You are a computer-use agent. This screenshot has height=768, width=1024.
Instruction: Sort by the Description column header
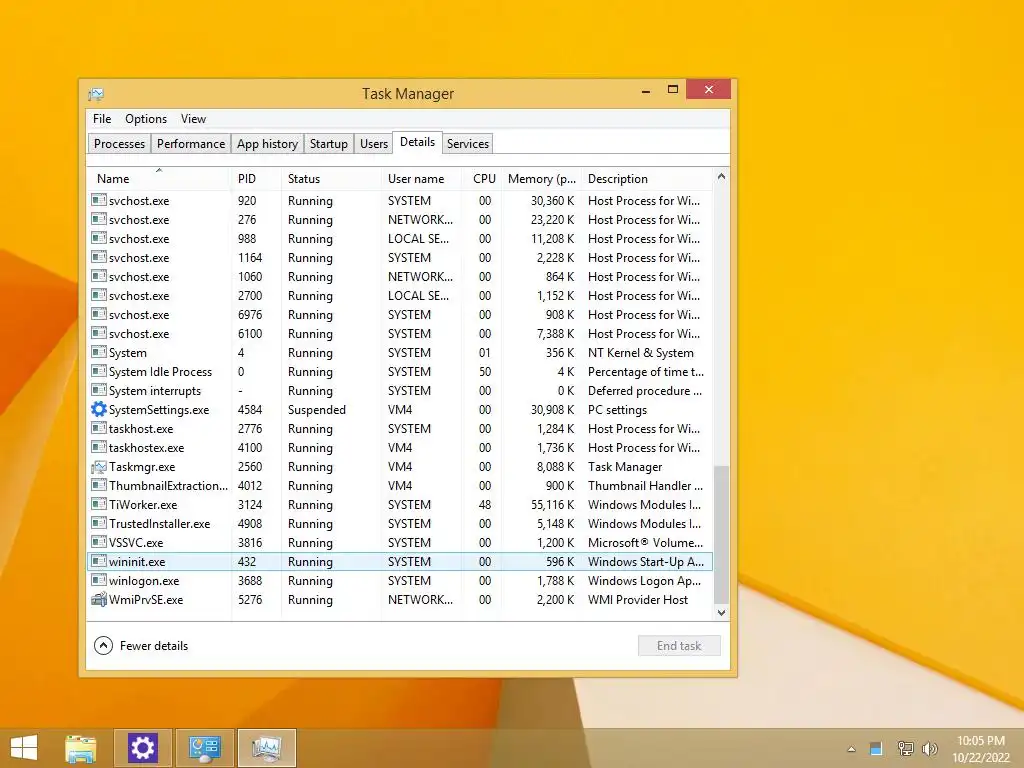tap(647, 178)
